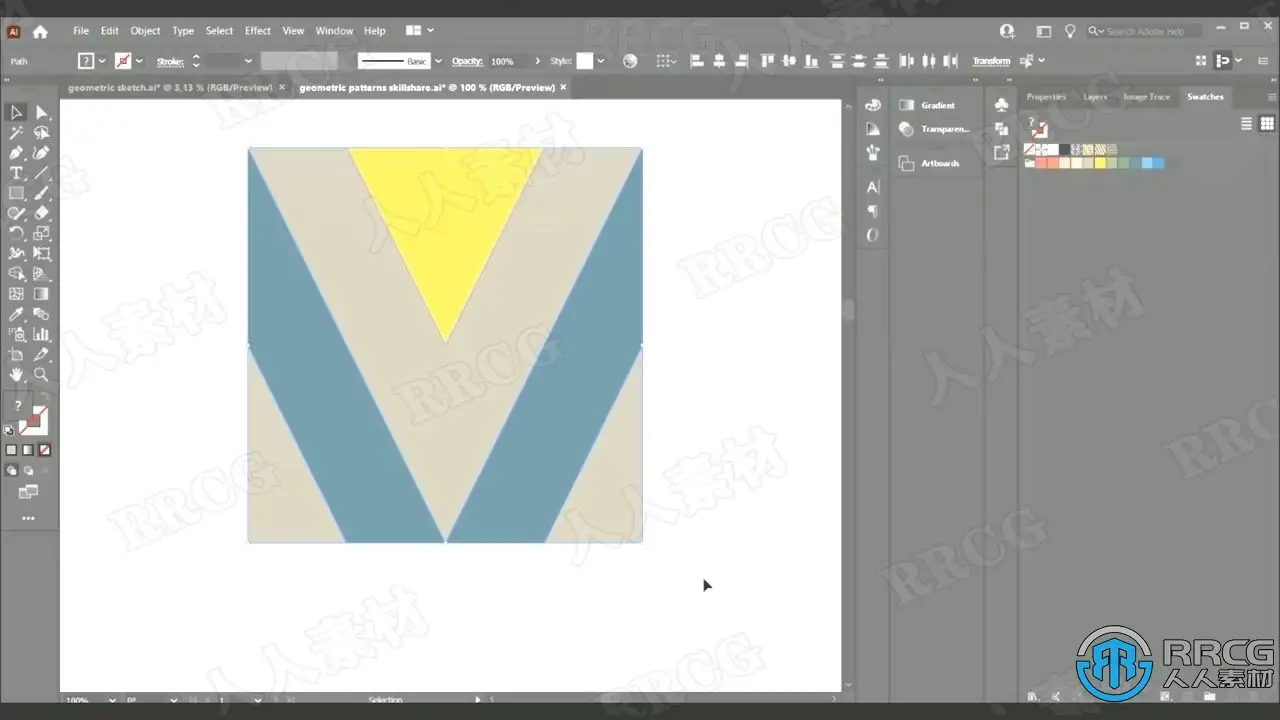This screenshot has height=720, width=1280.
Task: Select the Selection tool arrow
Action: click(16, 112)
